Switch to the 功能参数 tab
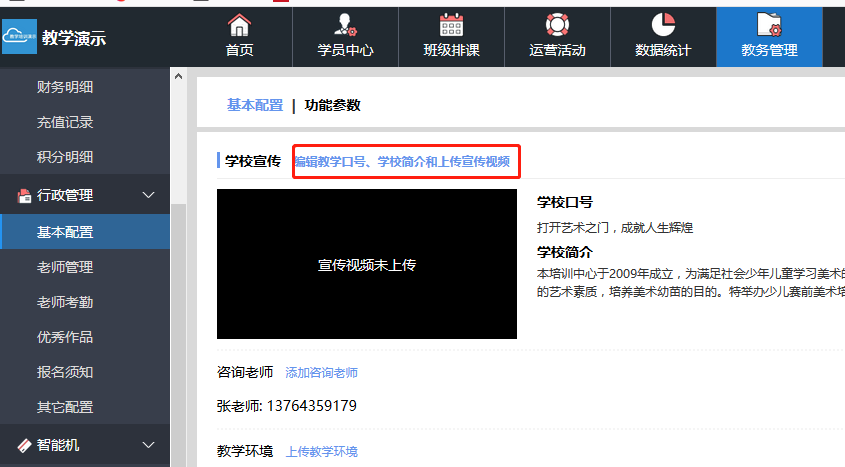The height and width of the screenshot is (467, 845). tap(333, 105)
